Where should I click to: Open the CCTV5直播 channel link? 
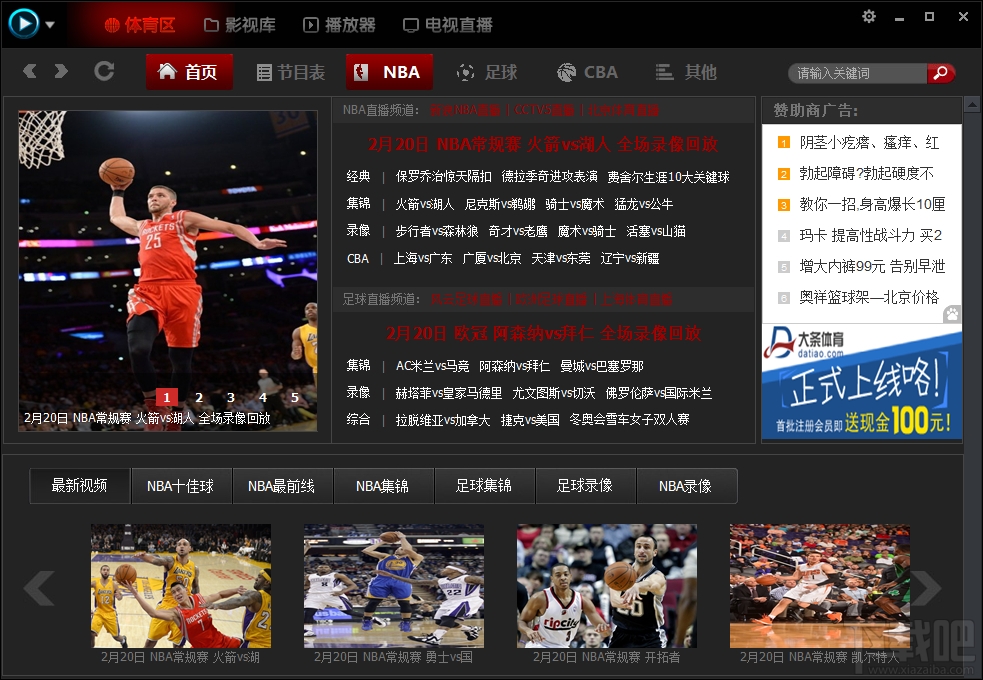[x=544, y=110]
